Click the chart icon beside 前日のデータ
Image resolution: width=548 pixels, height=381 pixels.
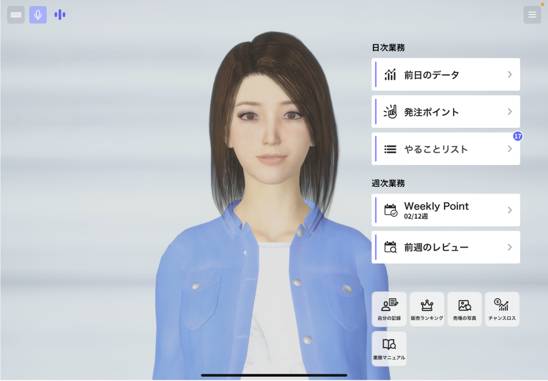pyautogui.click(x=390, y=74)
